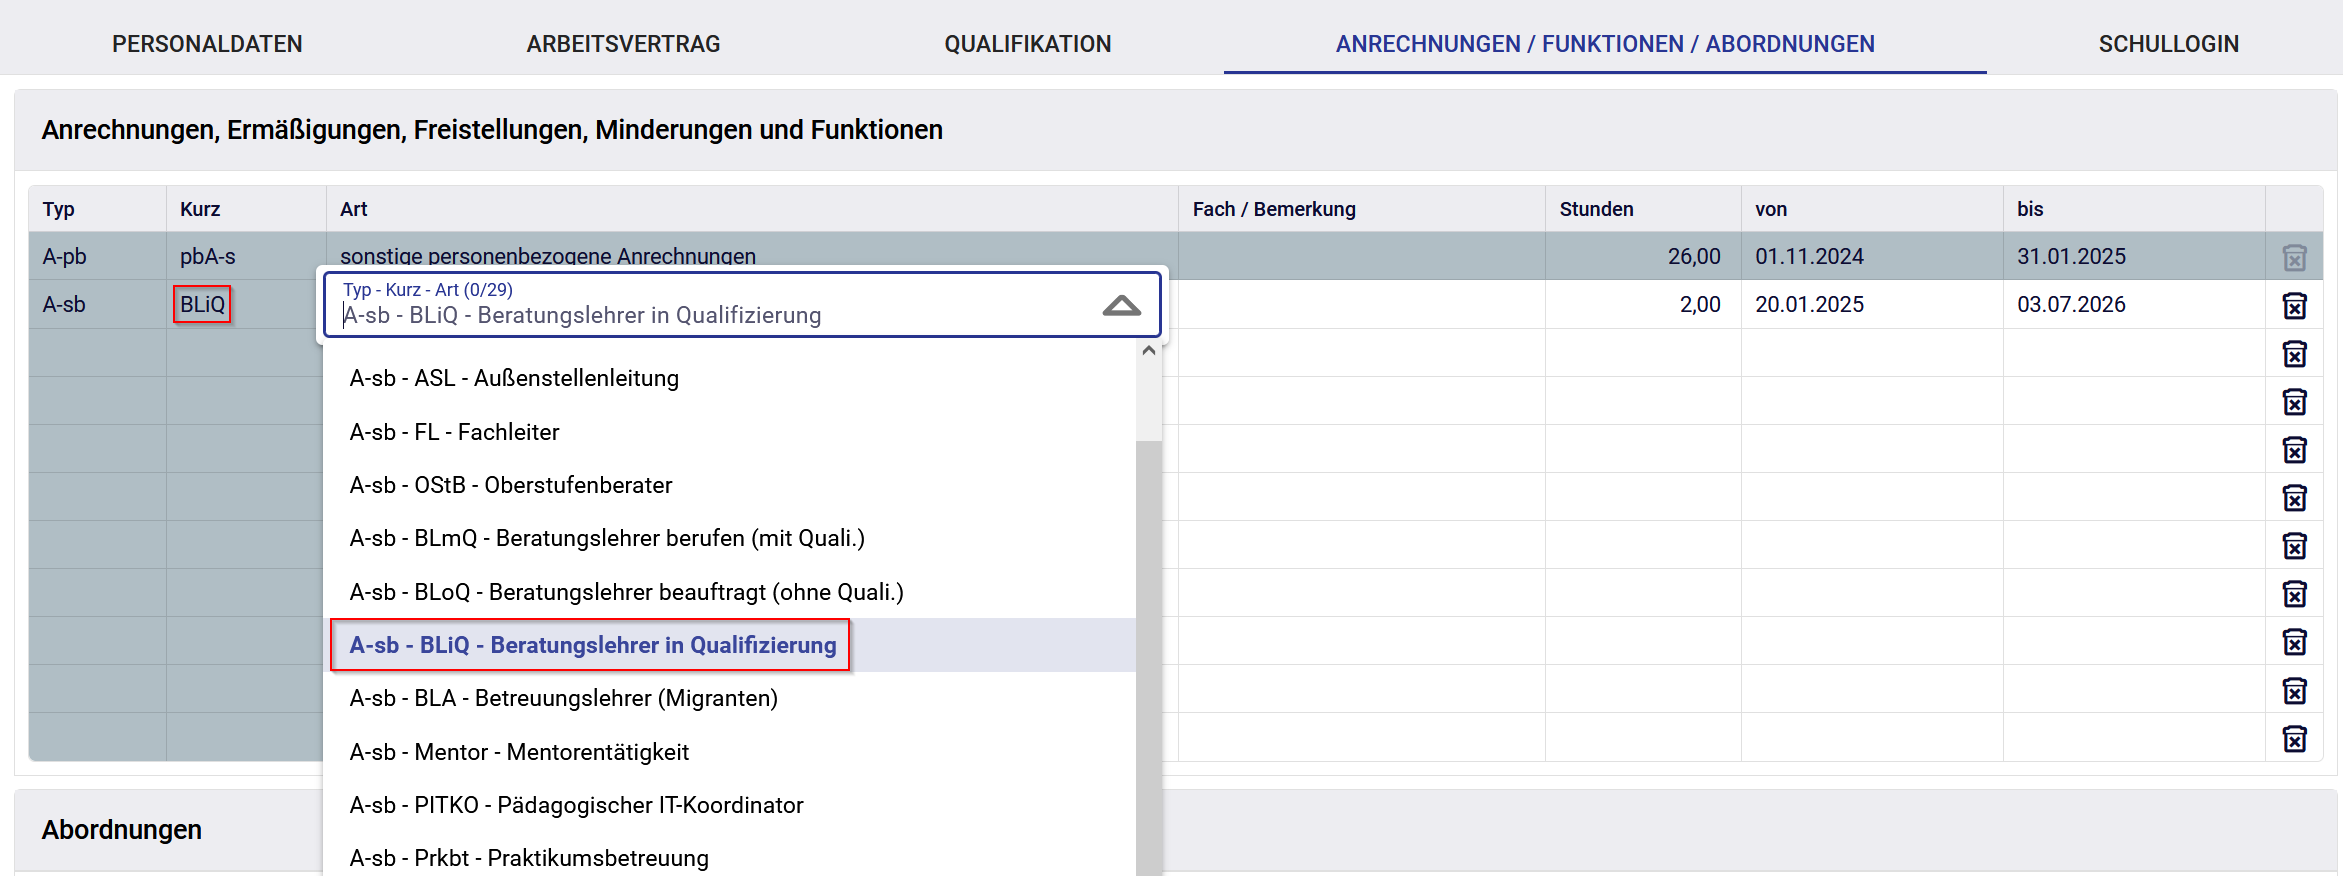Click trash icon in the third table row
The image size is (2343, 876).
(x=2294, y=353)
